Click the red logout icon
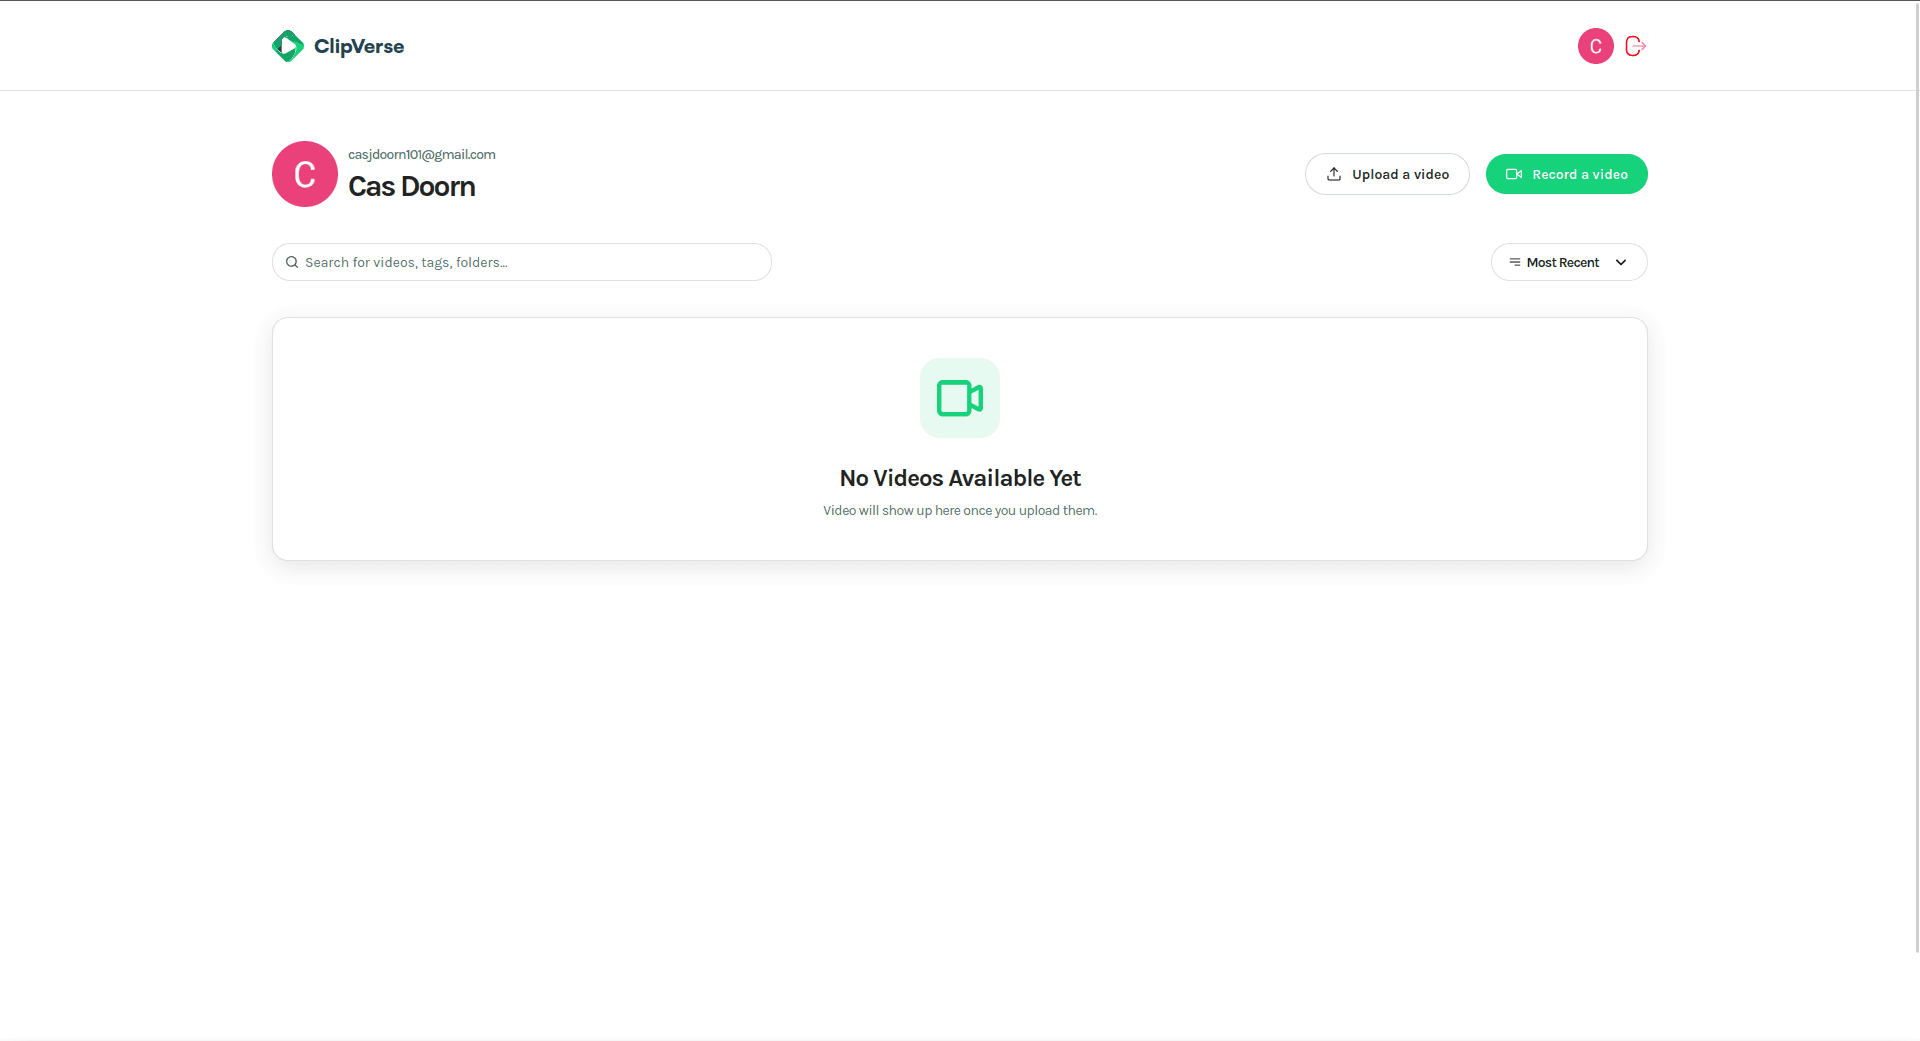Screen dimensions: 1920x1041 coord(1635,46)
